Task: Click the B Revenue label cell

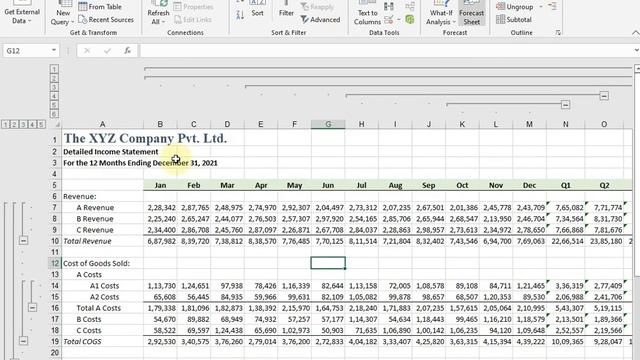Action: pyautogui.click(x=102, y=219)
